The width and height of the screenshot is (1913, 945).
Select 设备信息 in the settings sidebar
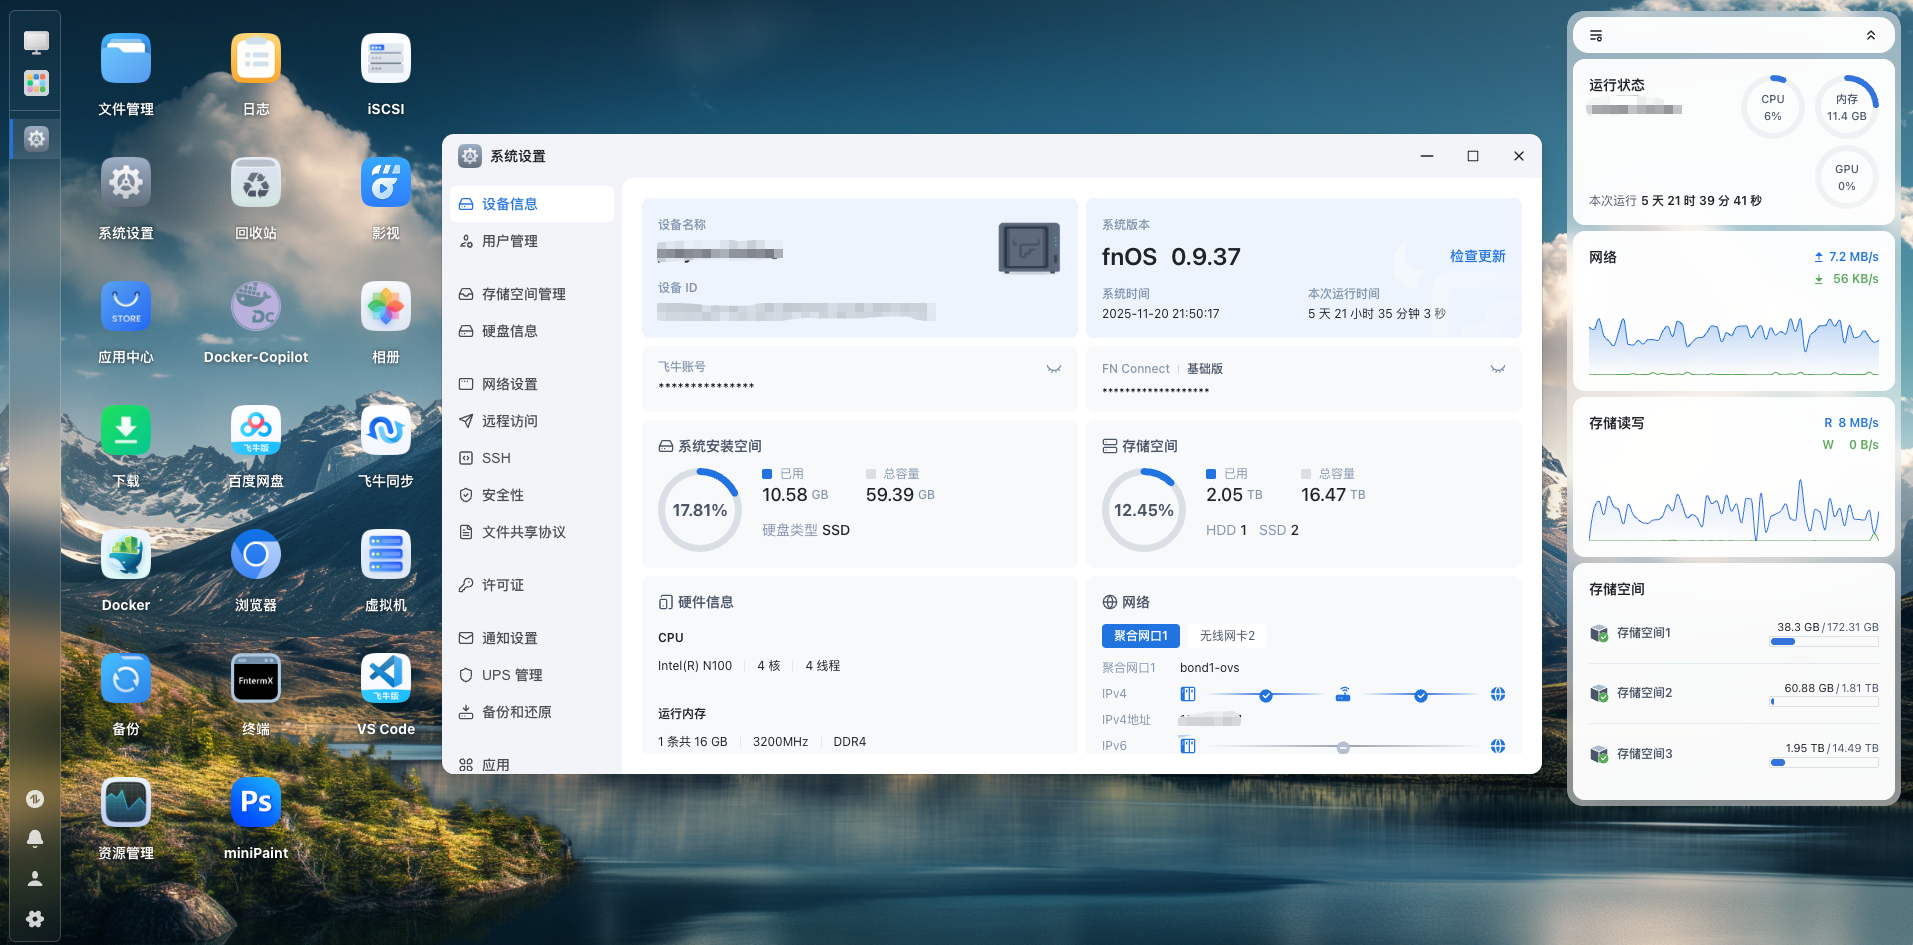click(x=532, y=204)
